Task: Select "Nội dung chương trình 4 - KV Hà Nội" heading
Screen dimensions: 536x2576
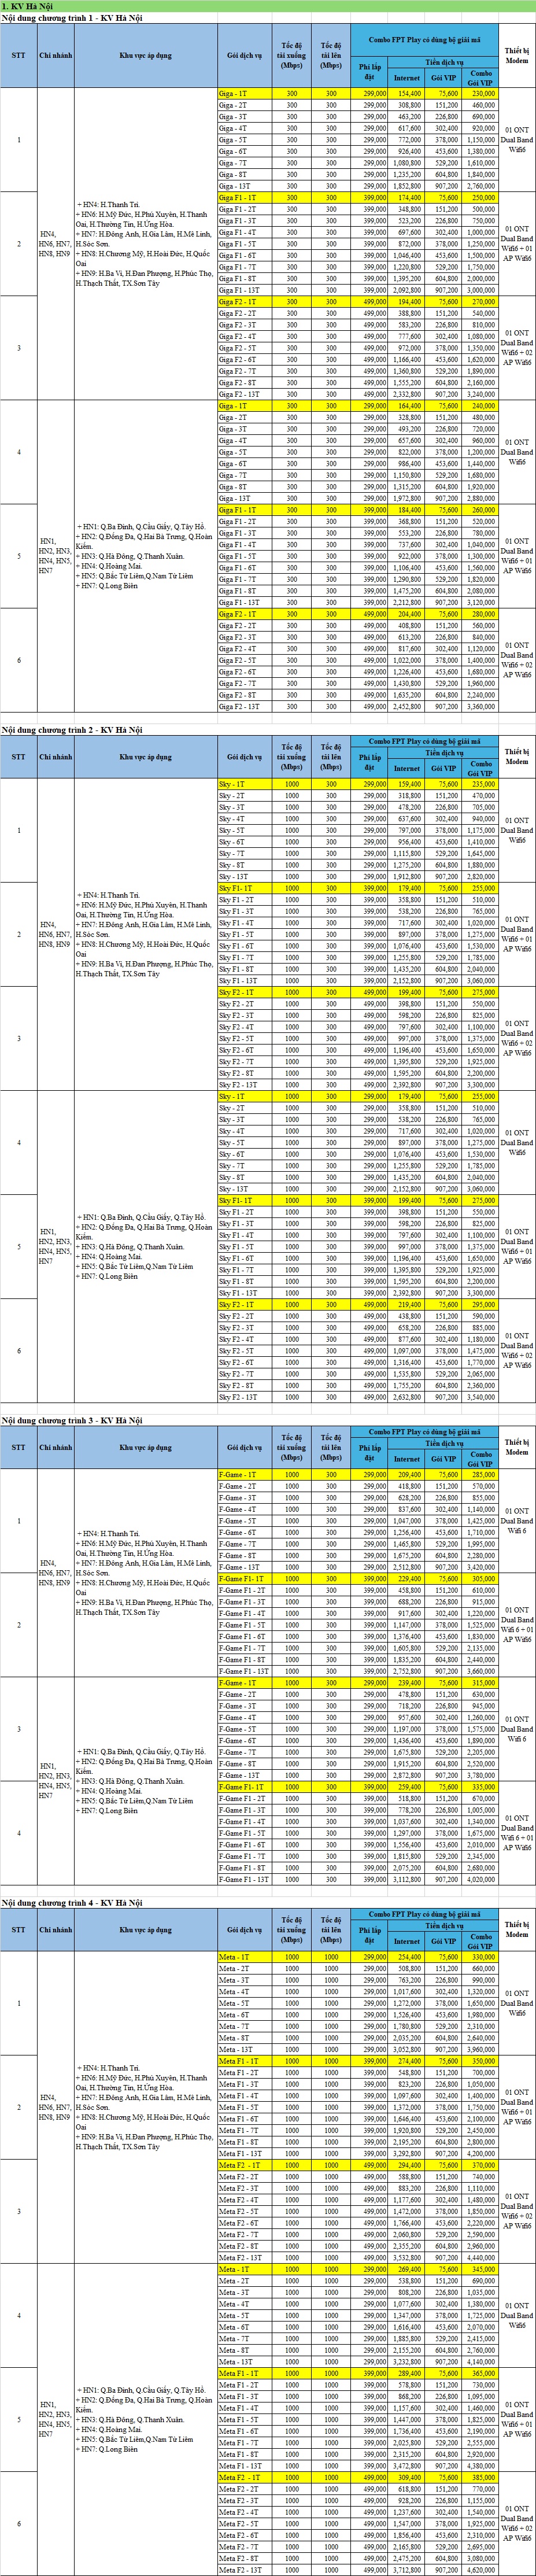Action: (x=72, y=1903)
